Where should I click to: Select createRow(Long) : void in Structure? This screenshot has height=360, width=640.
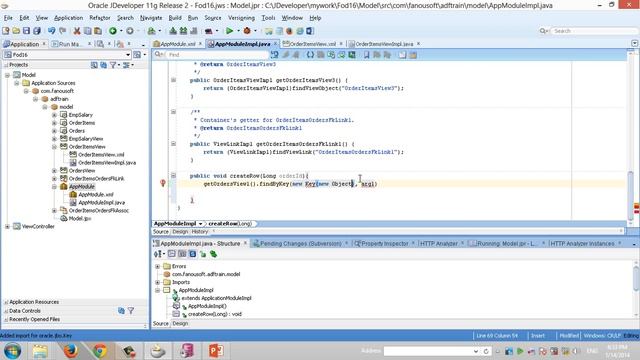tap(214, 314)
